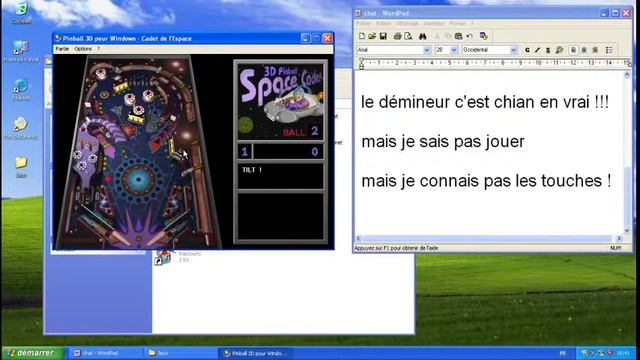Expand the Arial font name dropdown
This screenshot has width=640, height=360.
pos(427,50)
